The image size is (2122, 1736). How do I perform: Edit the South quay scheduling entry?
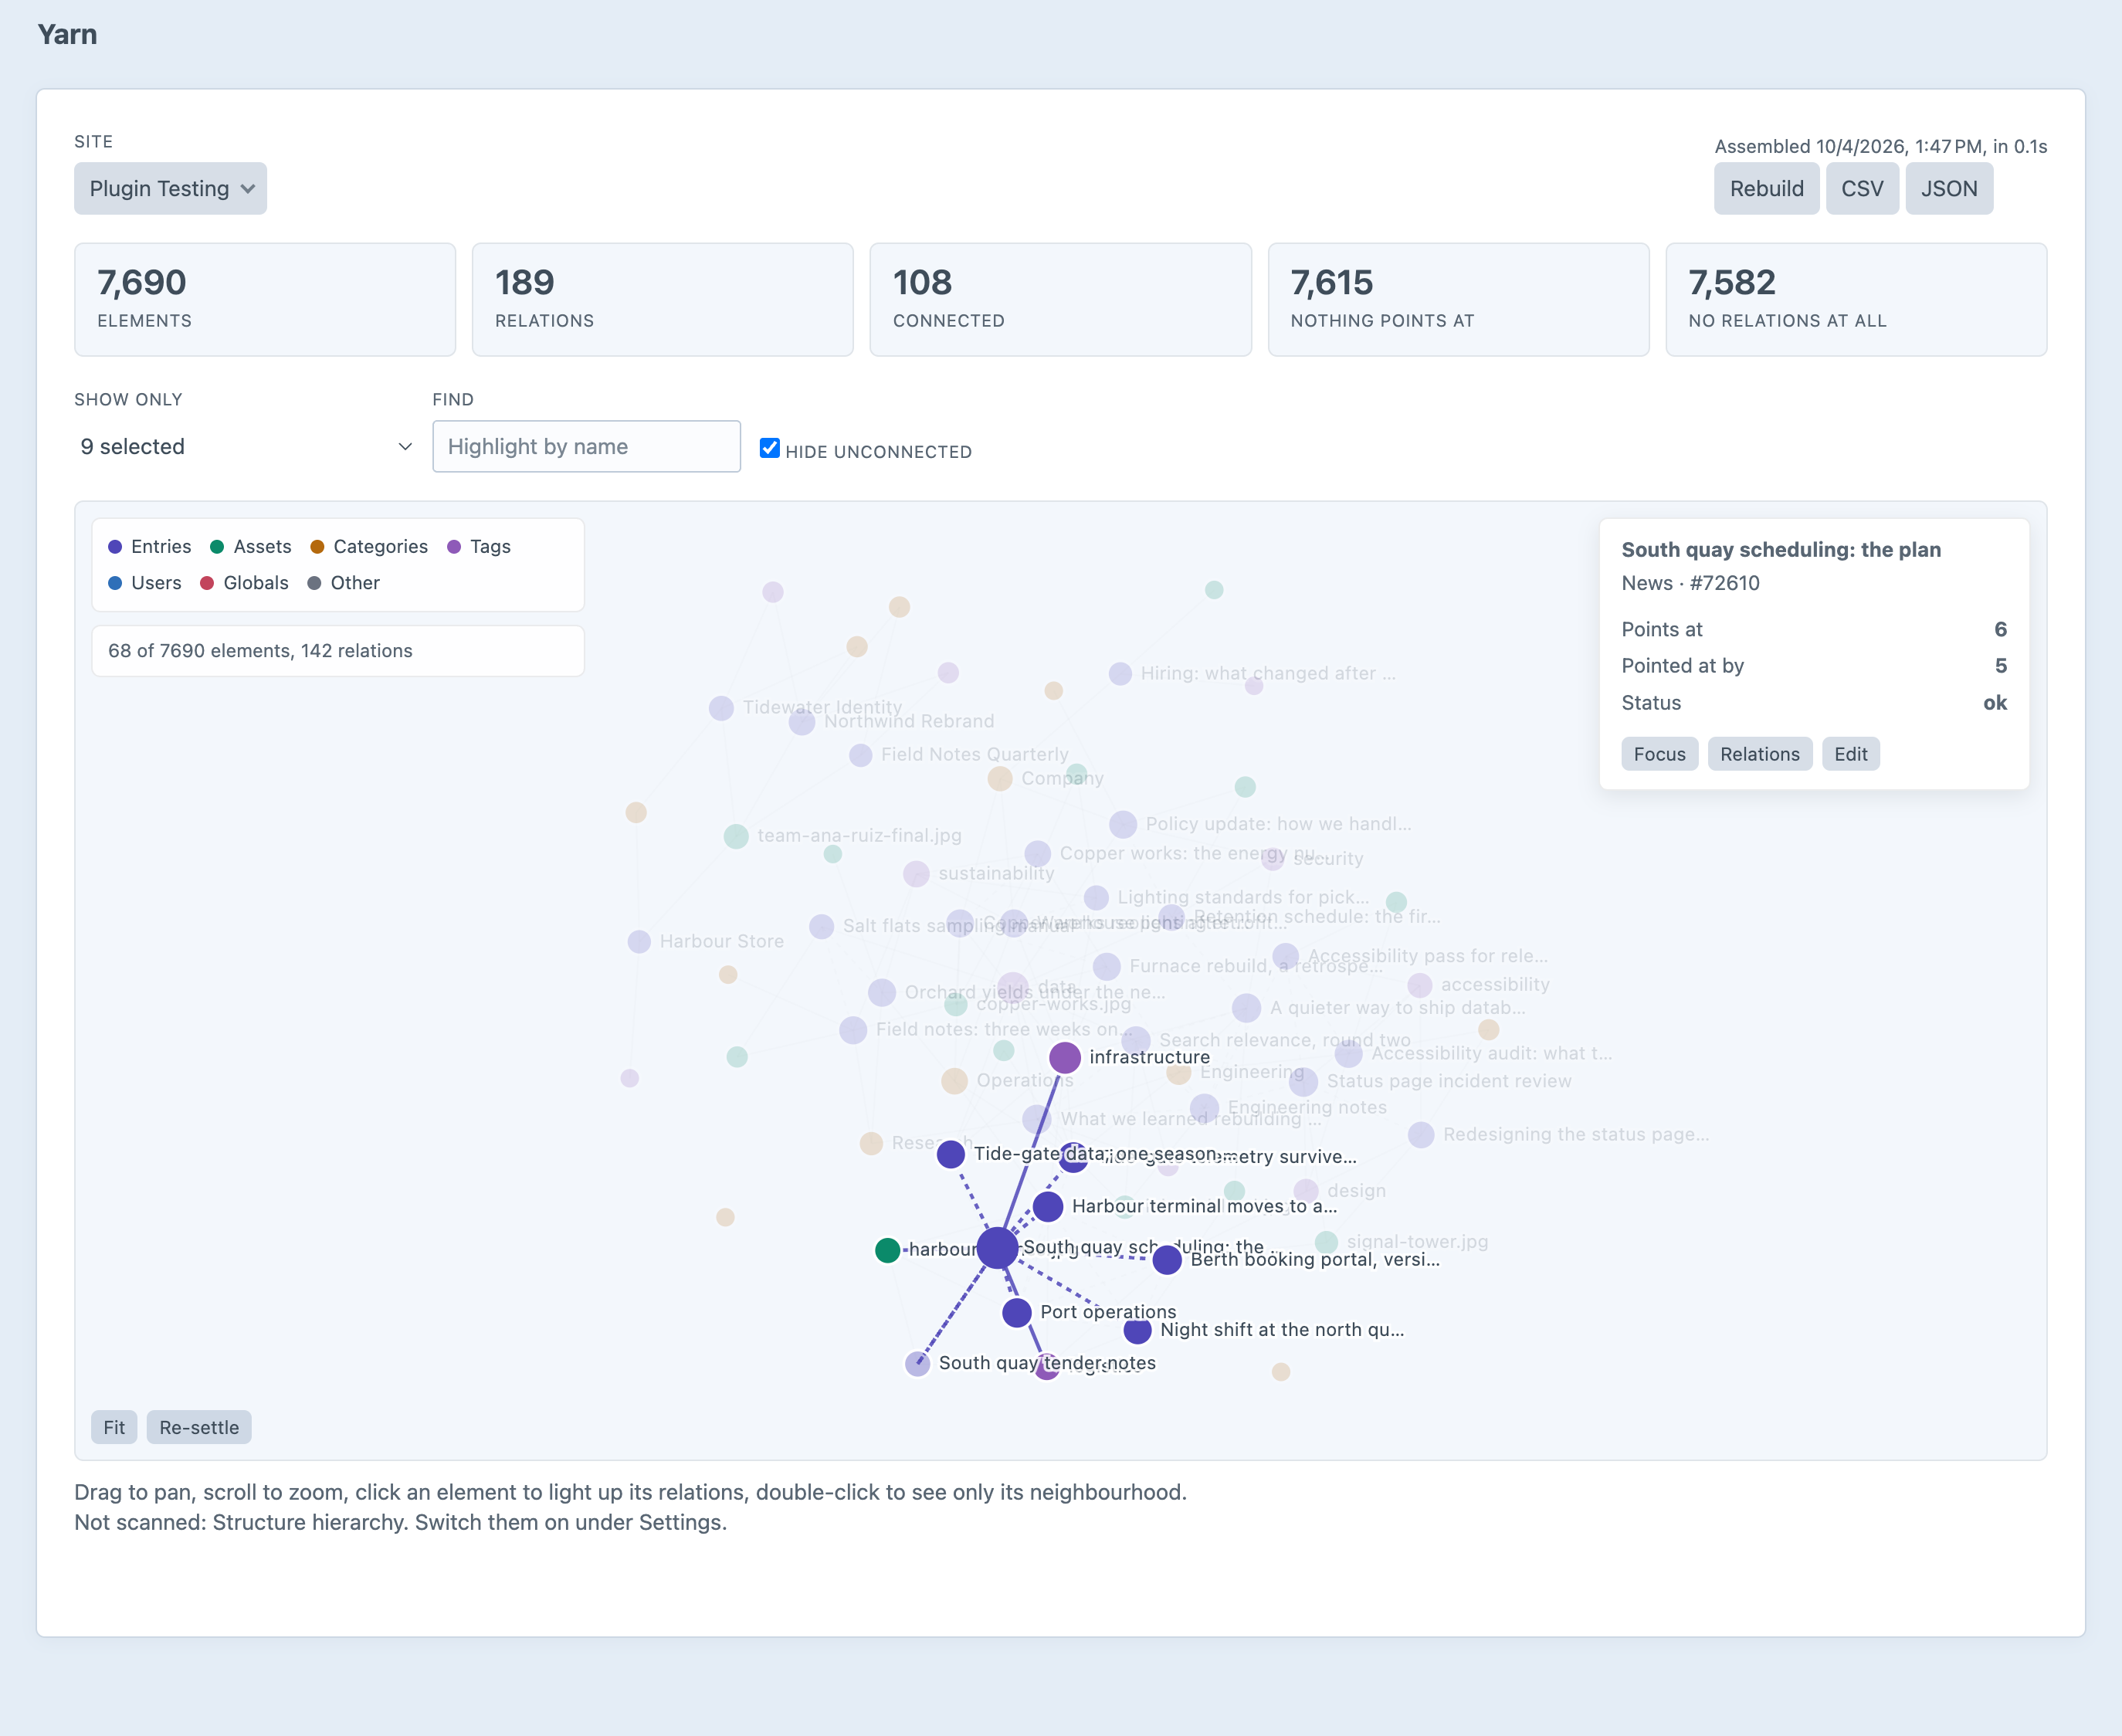(1850, 754)
